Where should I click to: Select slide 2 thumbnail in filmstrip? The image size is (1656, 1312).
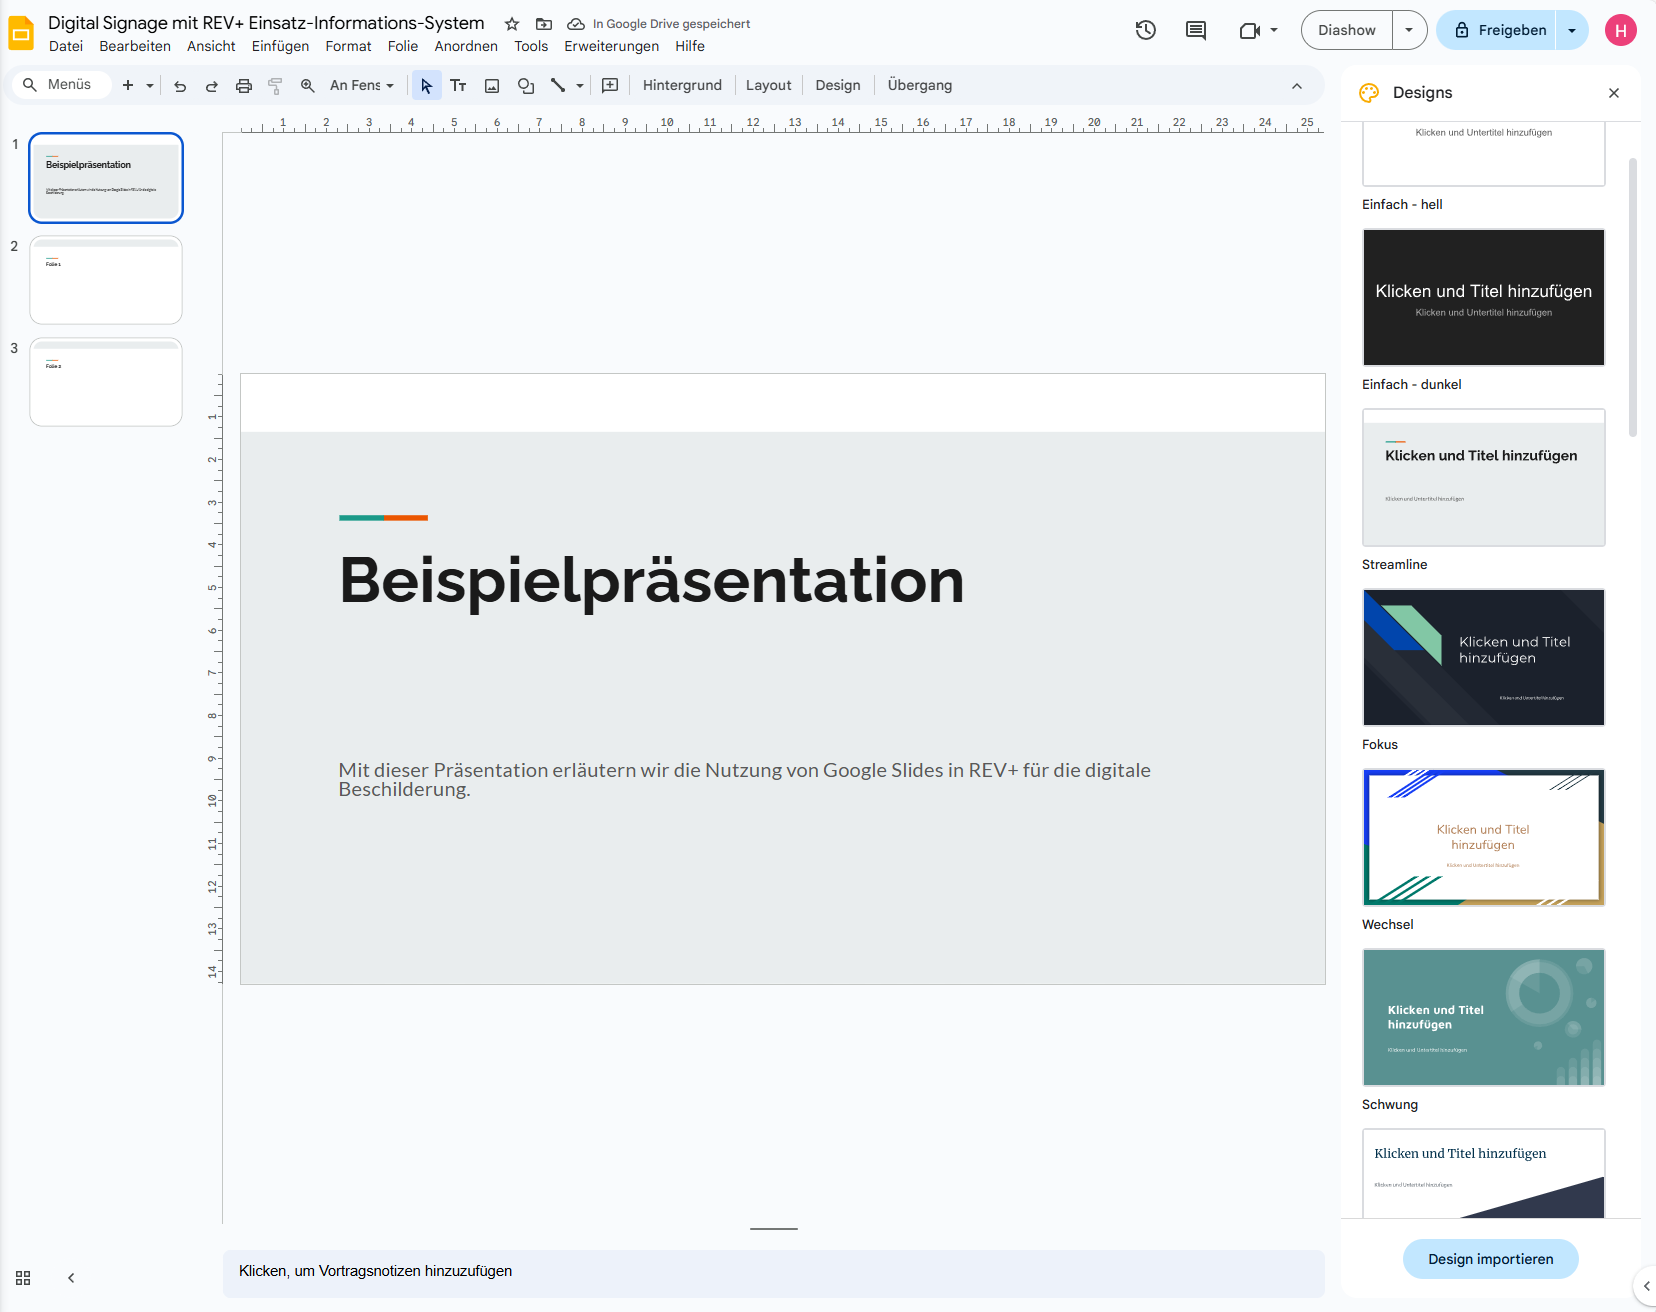click(106, 280)
